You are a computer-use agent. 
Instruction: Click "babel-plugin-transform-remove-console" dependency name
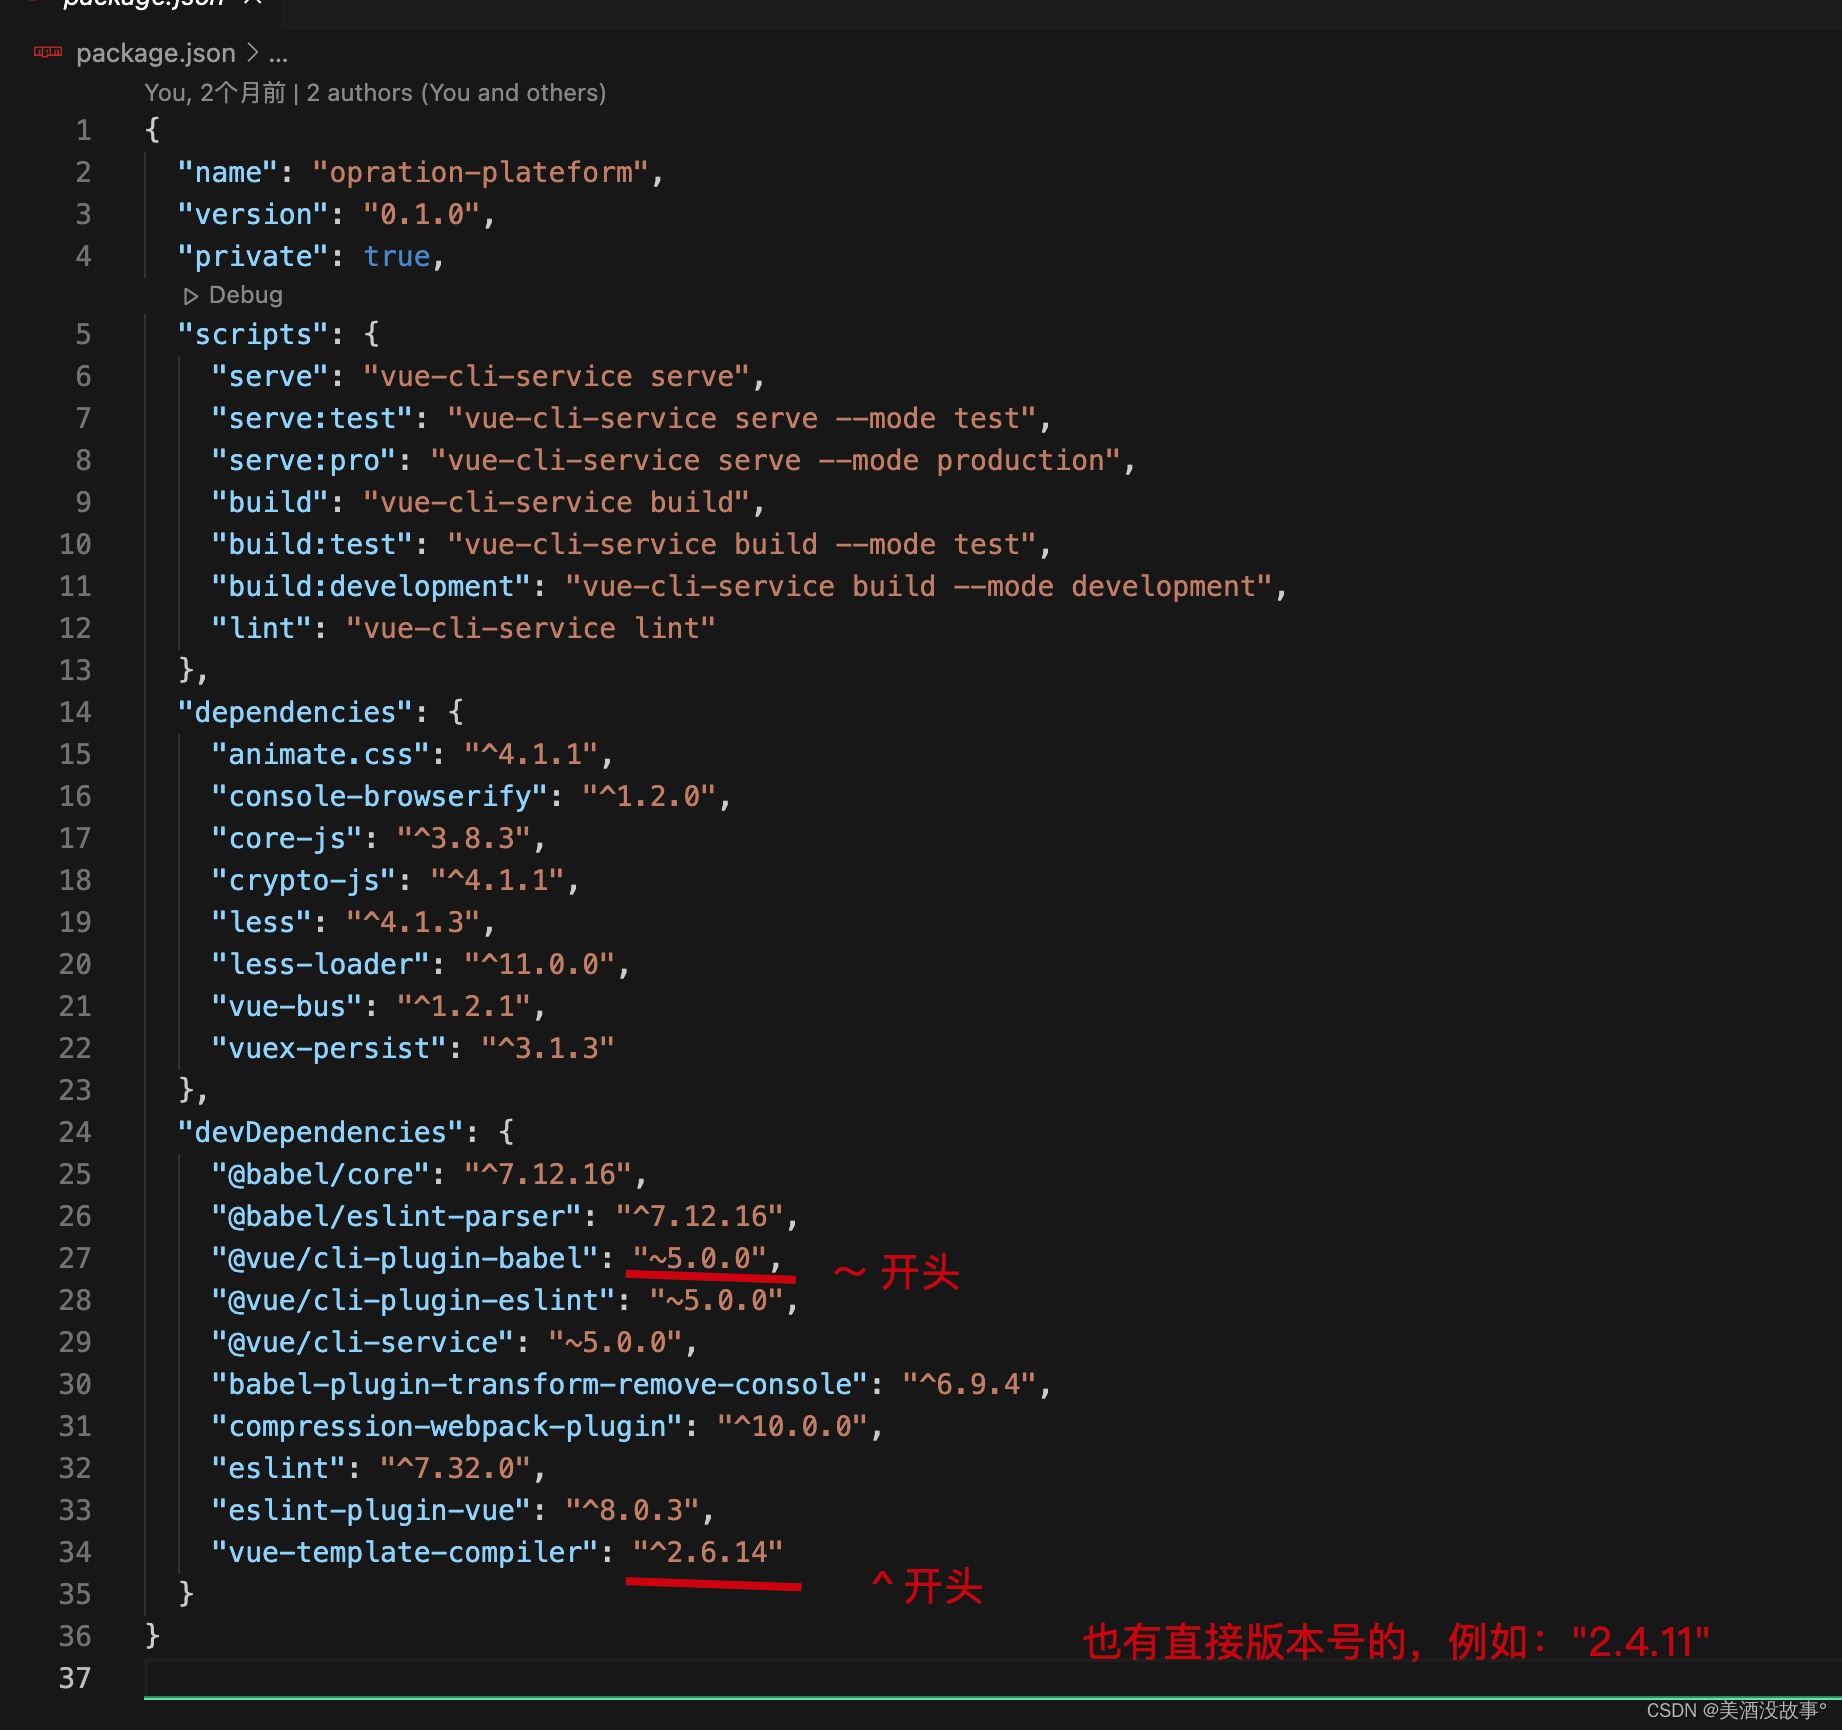540,1384
